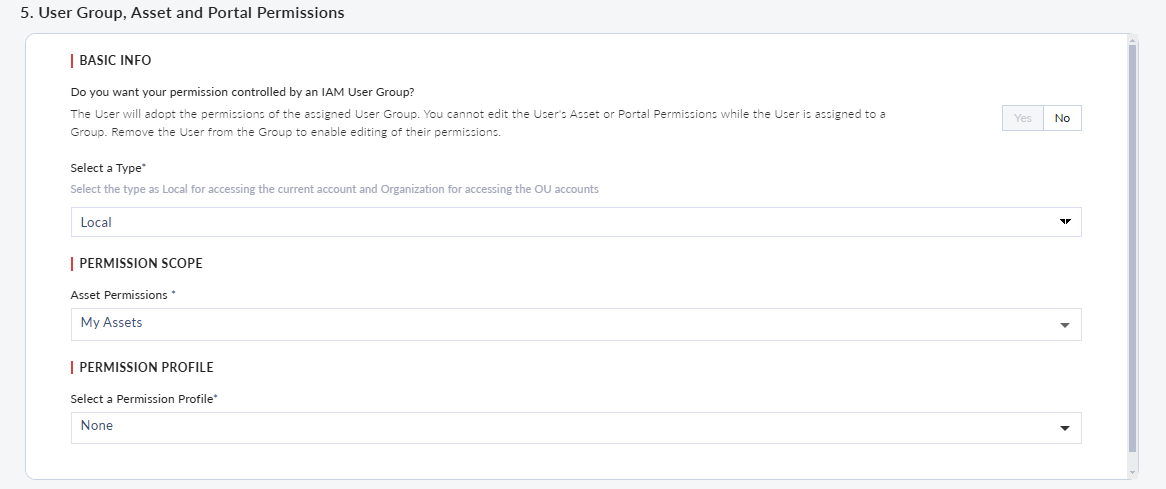Click the Select a Type field label
The height and width of the screenshot is (489, 1166).
108,168
